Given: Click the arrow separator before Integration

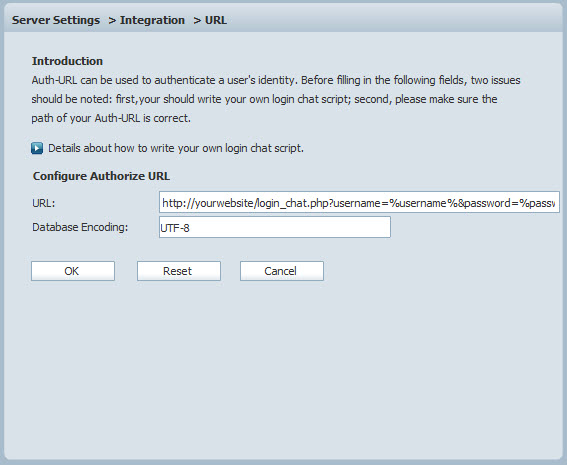Looking at the screenshot, I should [x=112, y=21].
